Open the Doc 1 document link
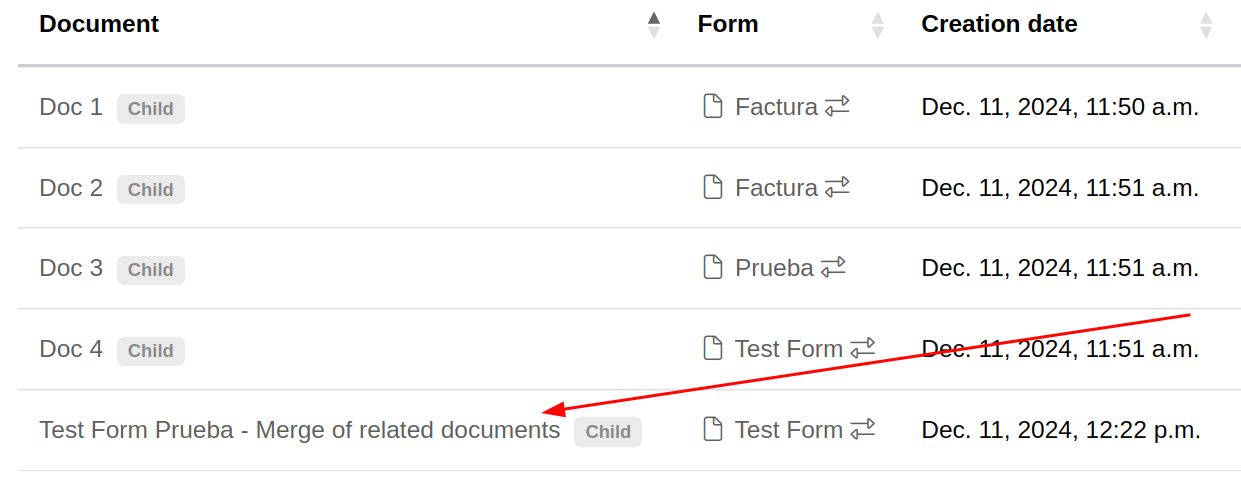The height and width of the screenshot is (479, 1241). tap(71, 107)
